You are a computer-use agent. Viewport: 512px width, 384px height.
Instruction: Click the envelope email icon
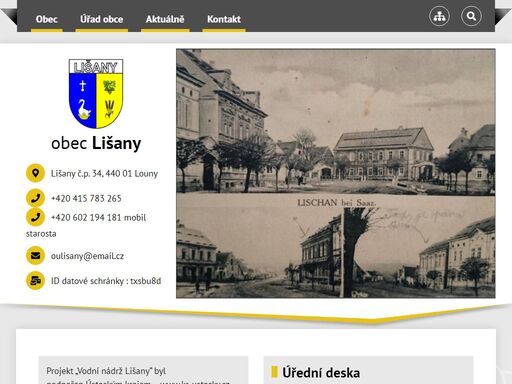pos(35,256)
